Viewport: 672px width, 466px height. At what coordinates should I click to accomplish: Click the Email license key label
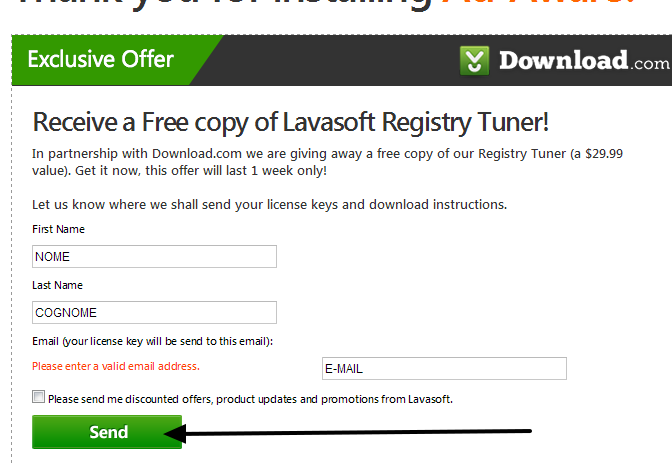coord(153,341)
